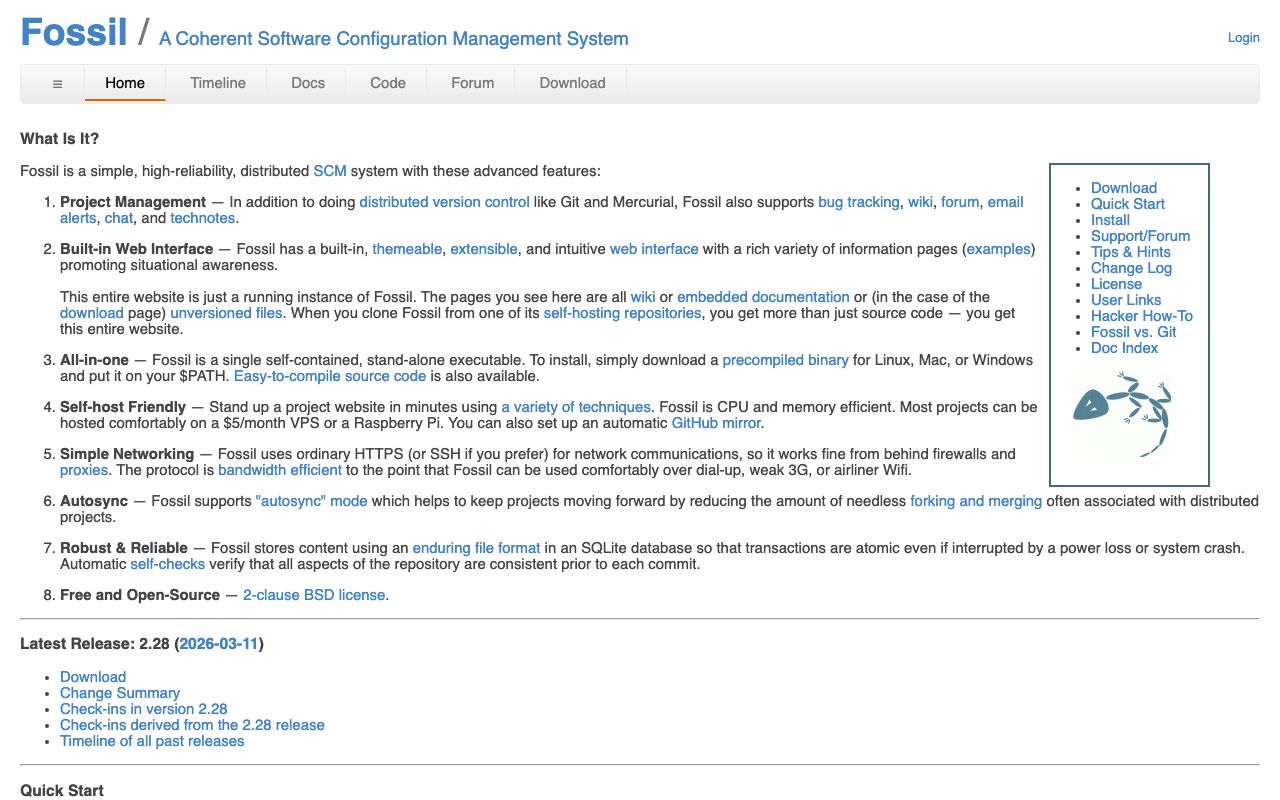Click the 'proxies' link
1280x800 pixels.
point(84,470)
